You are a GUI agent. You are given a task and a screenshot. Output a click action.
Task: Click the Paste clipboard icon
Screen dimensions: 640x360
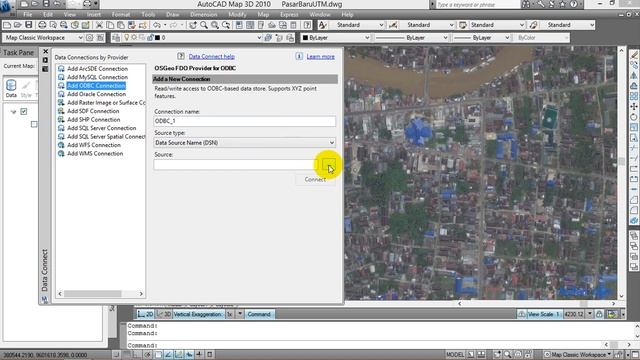(x=120, y=25)
